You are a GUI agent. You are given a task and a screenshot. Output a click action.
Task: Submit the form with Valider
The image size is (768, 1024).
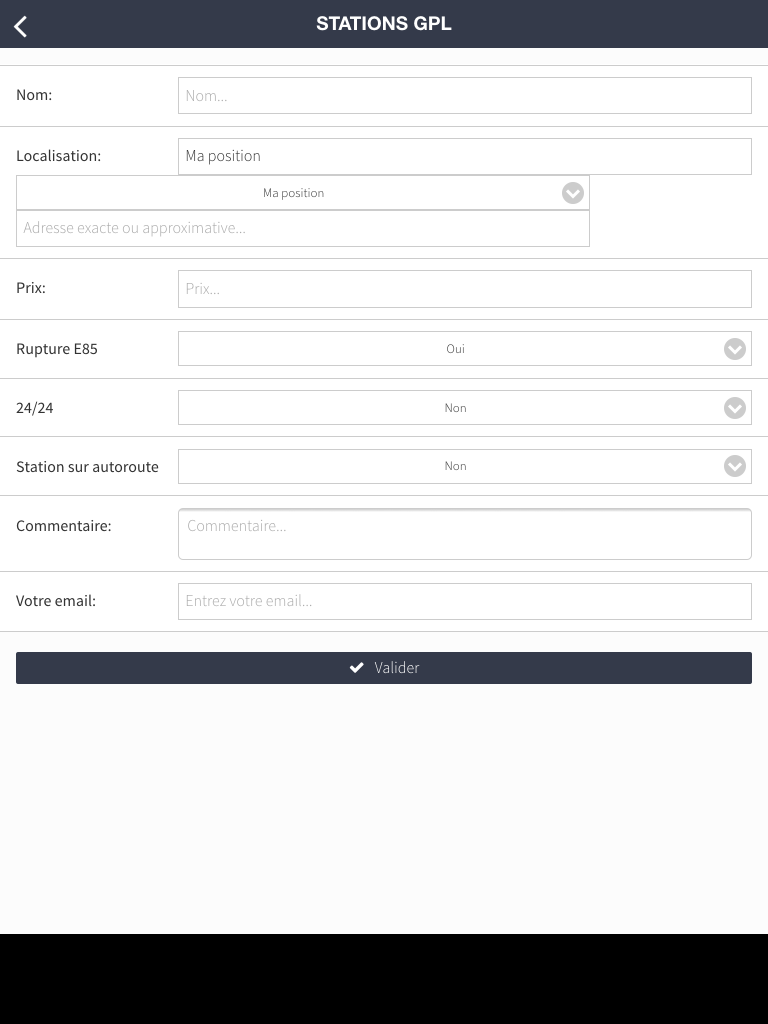click(384, 668)
